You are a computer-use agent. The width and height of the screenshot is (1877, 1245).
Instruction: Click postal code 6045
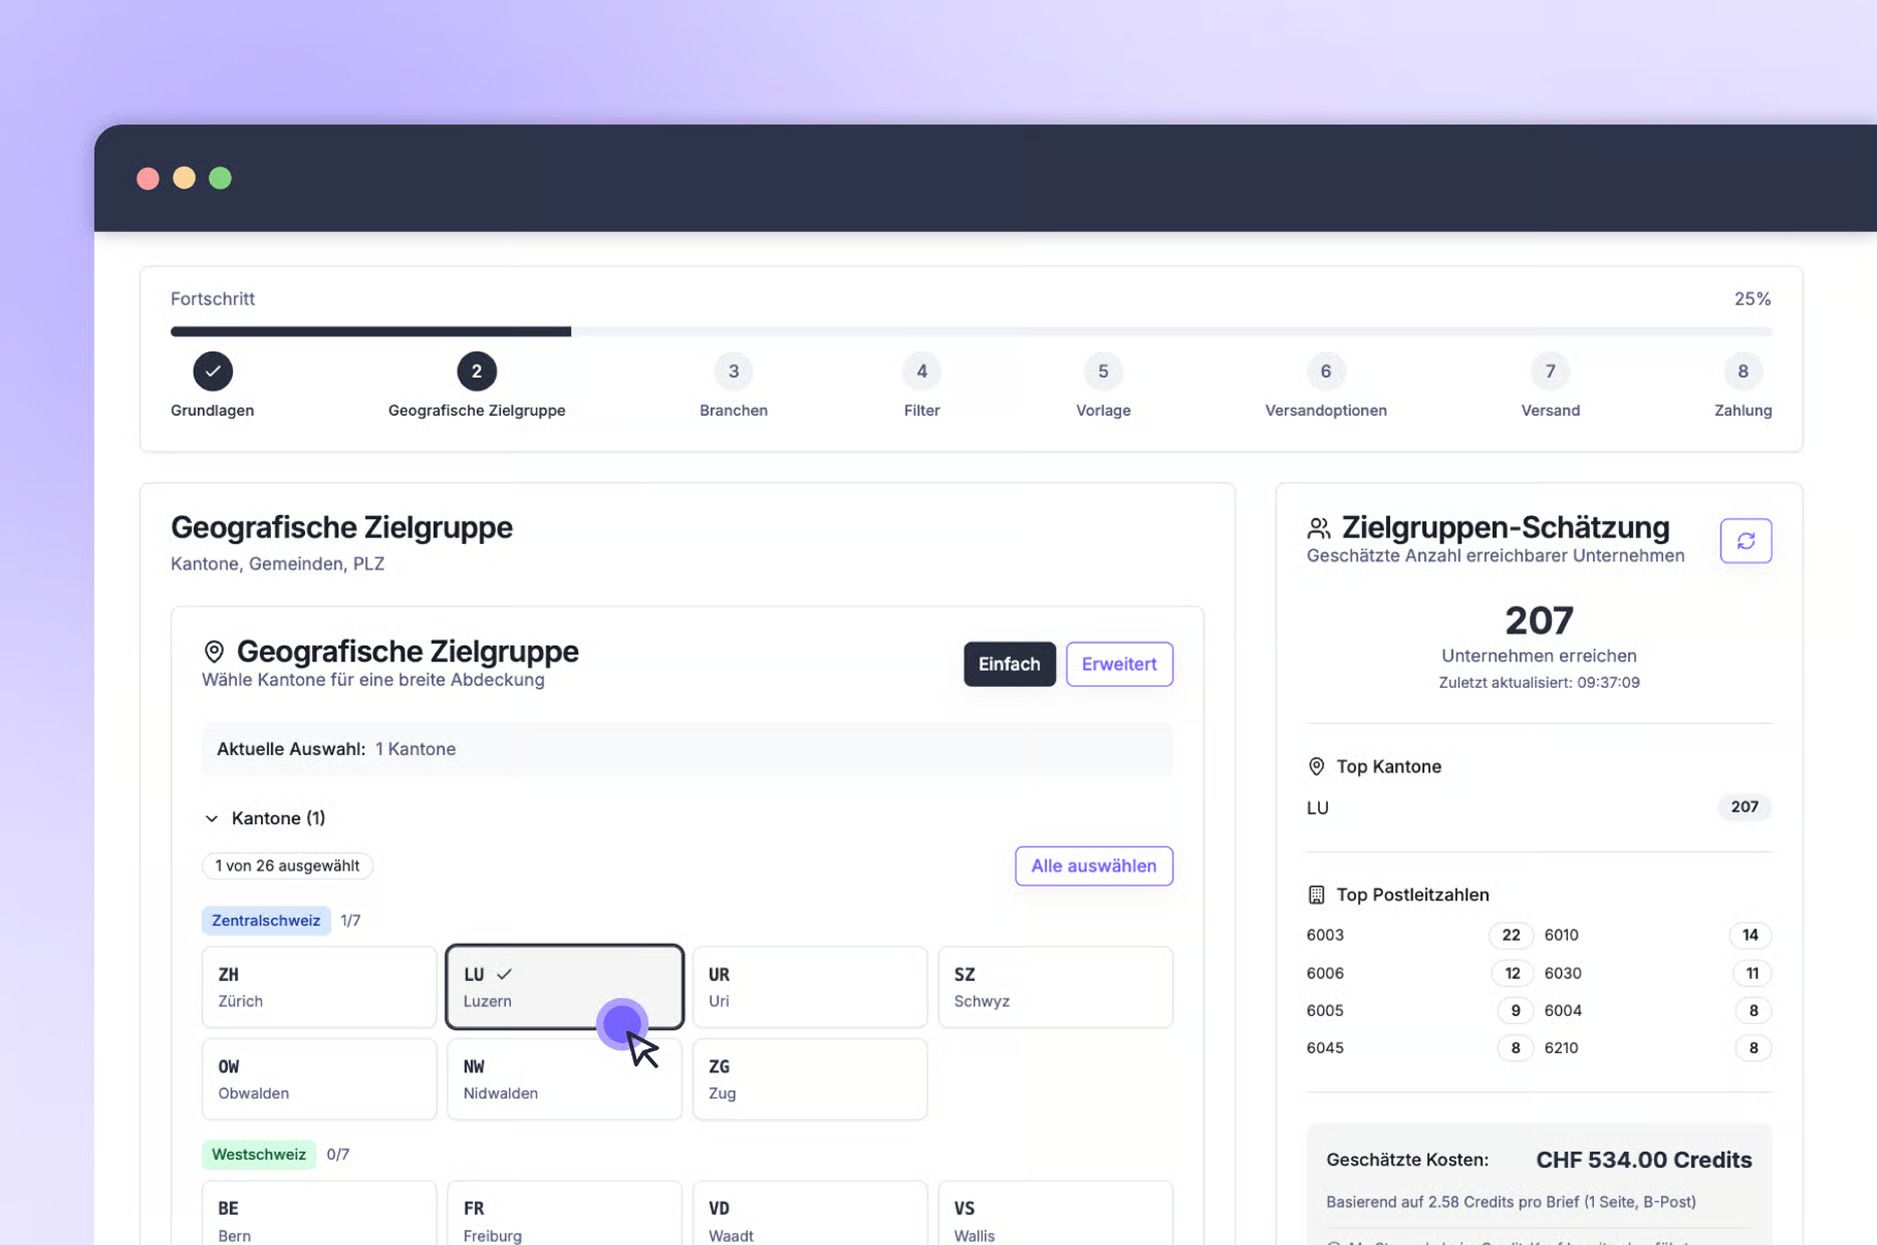pos(1325,1048)
